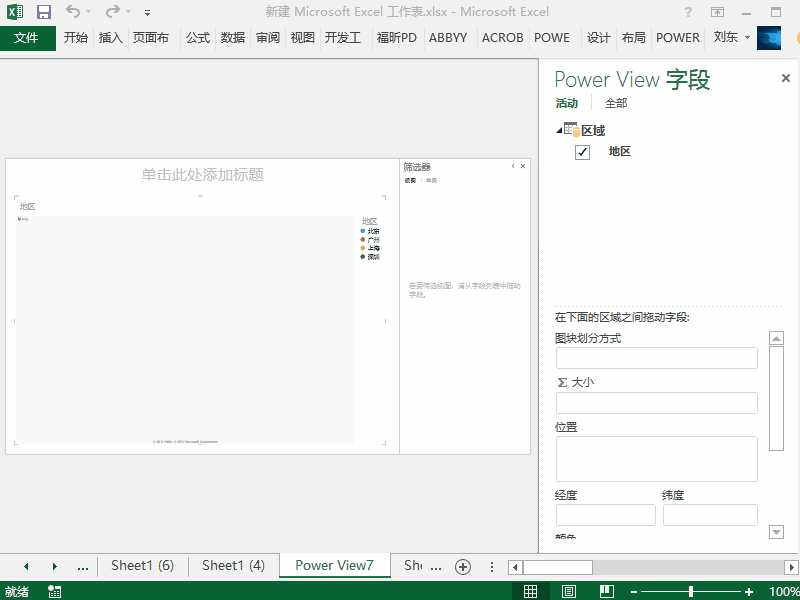Click the zoom slider handle
The height and width of the screenshot is (600, 800).
coord(691,591)
